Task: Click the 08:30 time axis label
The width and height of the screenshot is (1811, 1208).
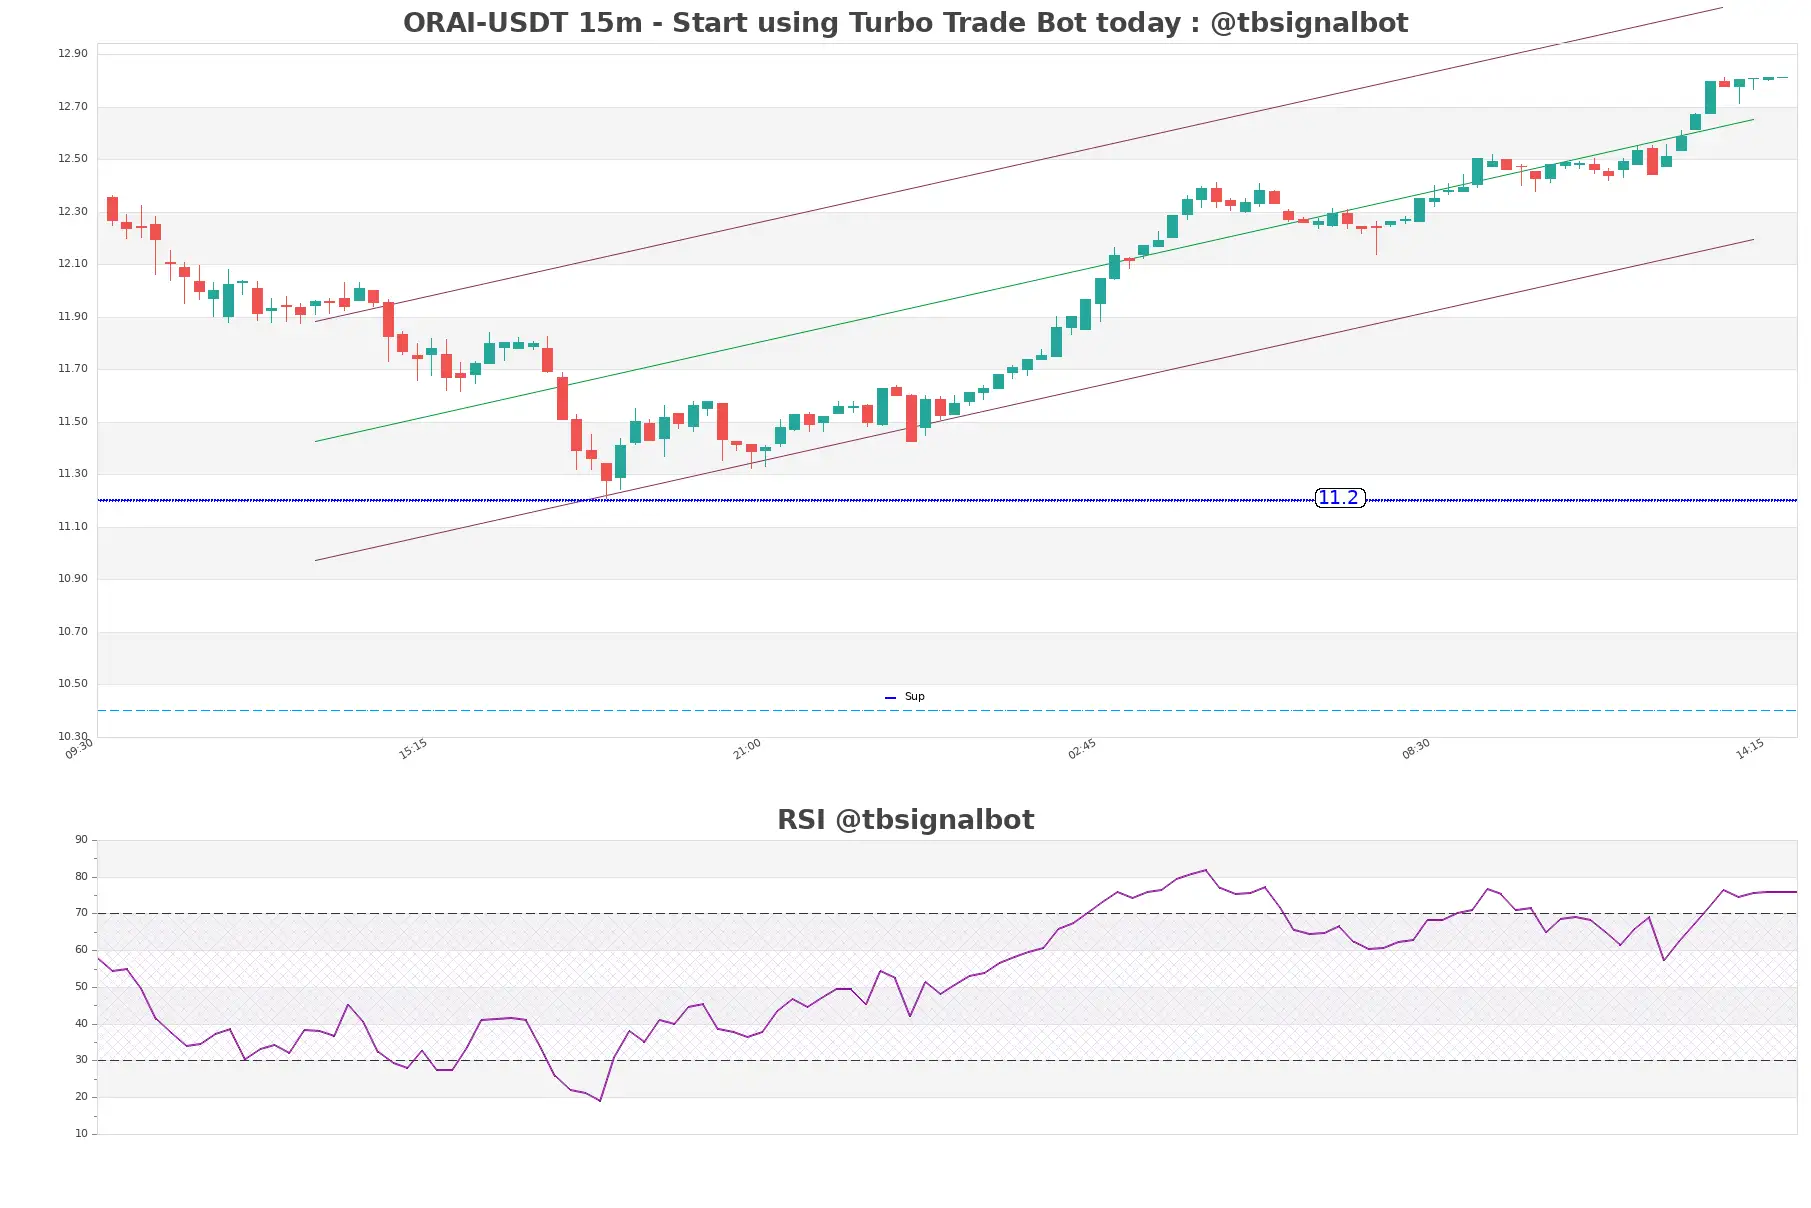Action: point(1416,749)
